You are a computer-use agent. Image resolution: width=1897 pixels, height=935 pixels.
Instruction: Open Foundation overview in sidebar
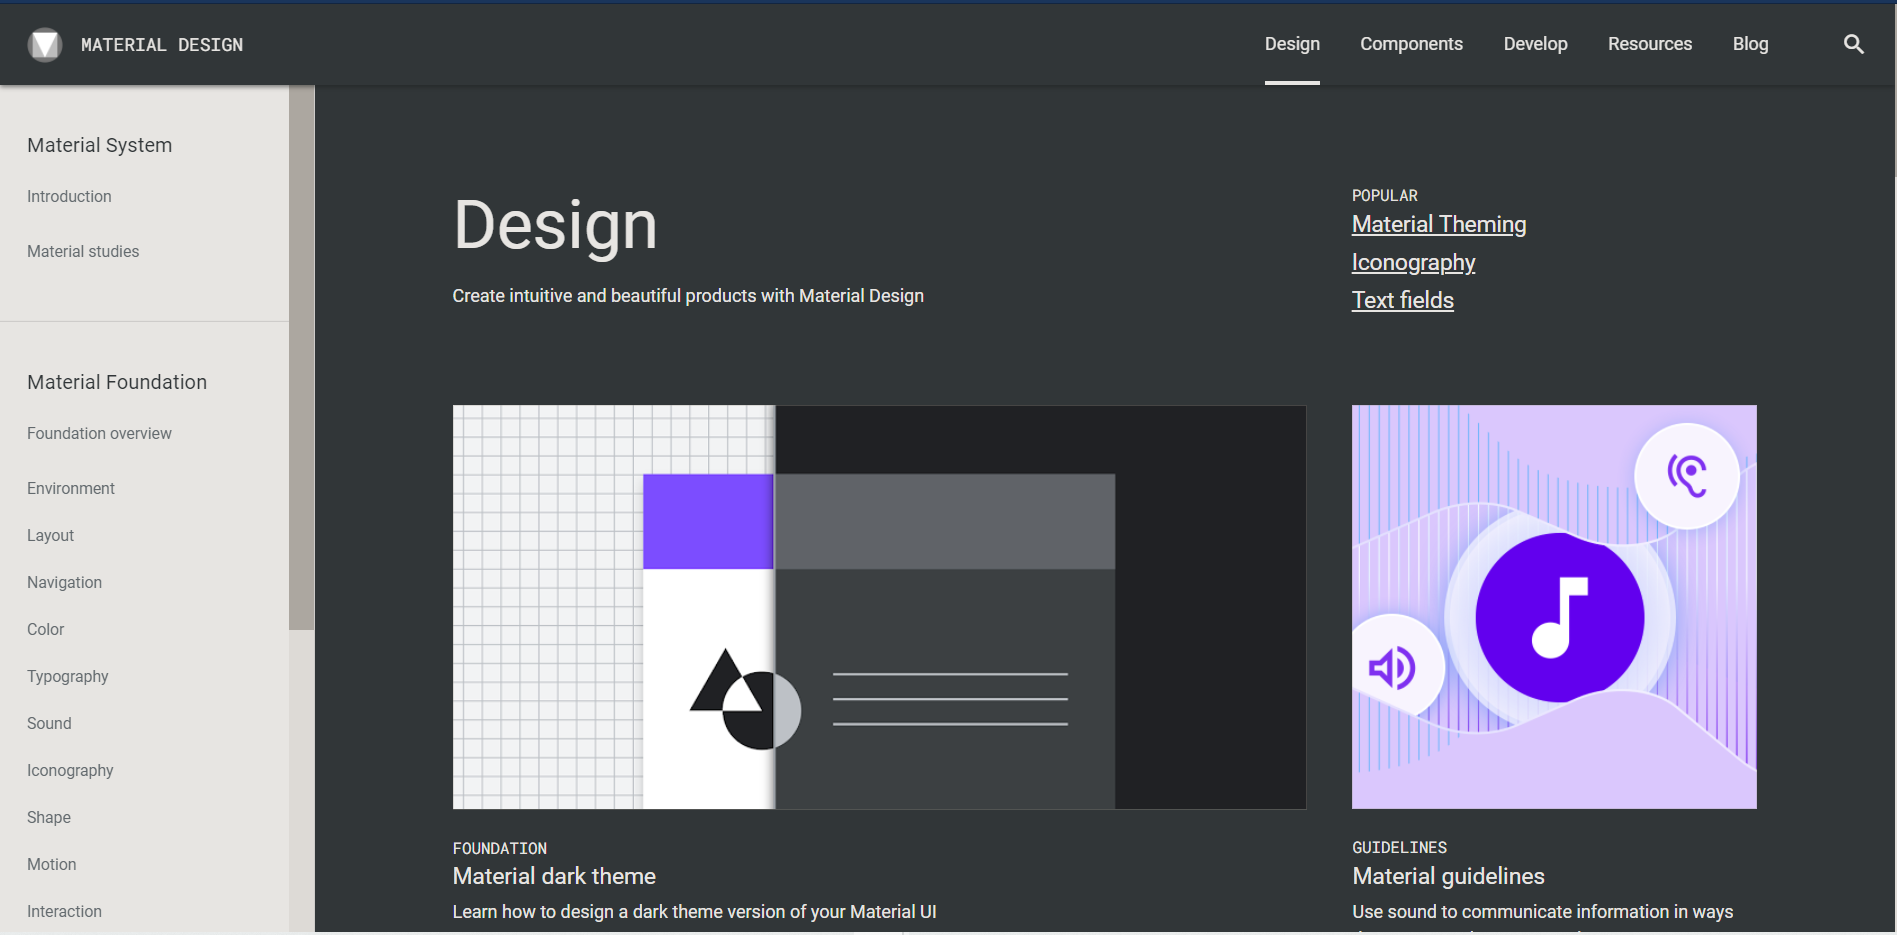coord(99,433)
